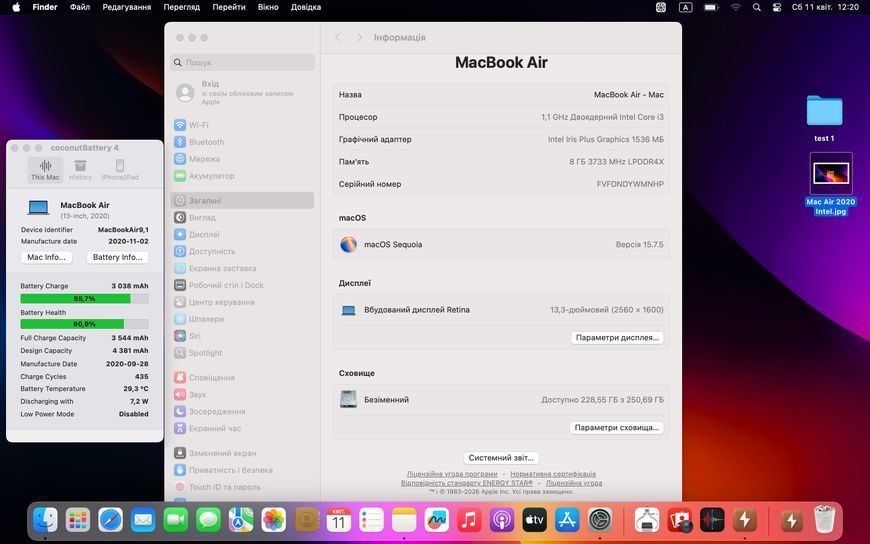This screenshot has width=870, height=544.
Task: Go forward in System Settings
Action: click(x=359, y=37)
